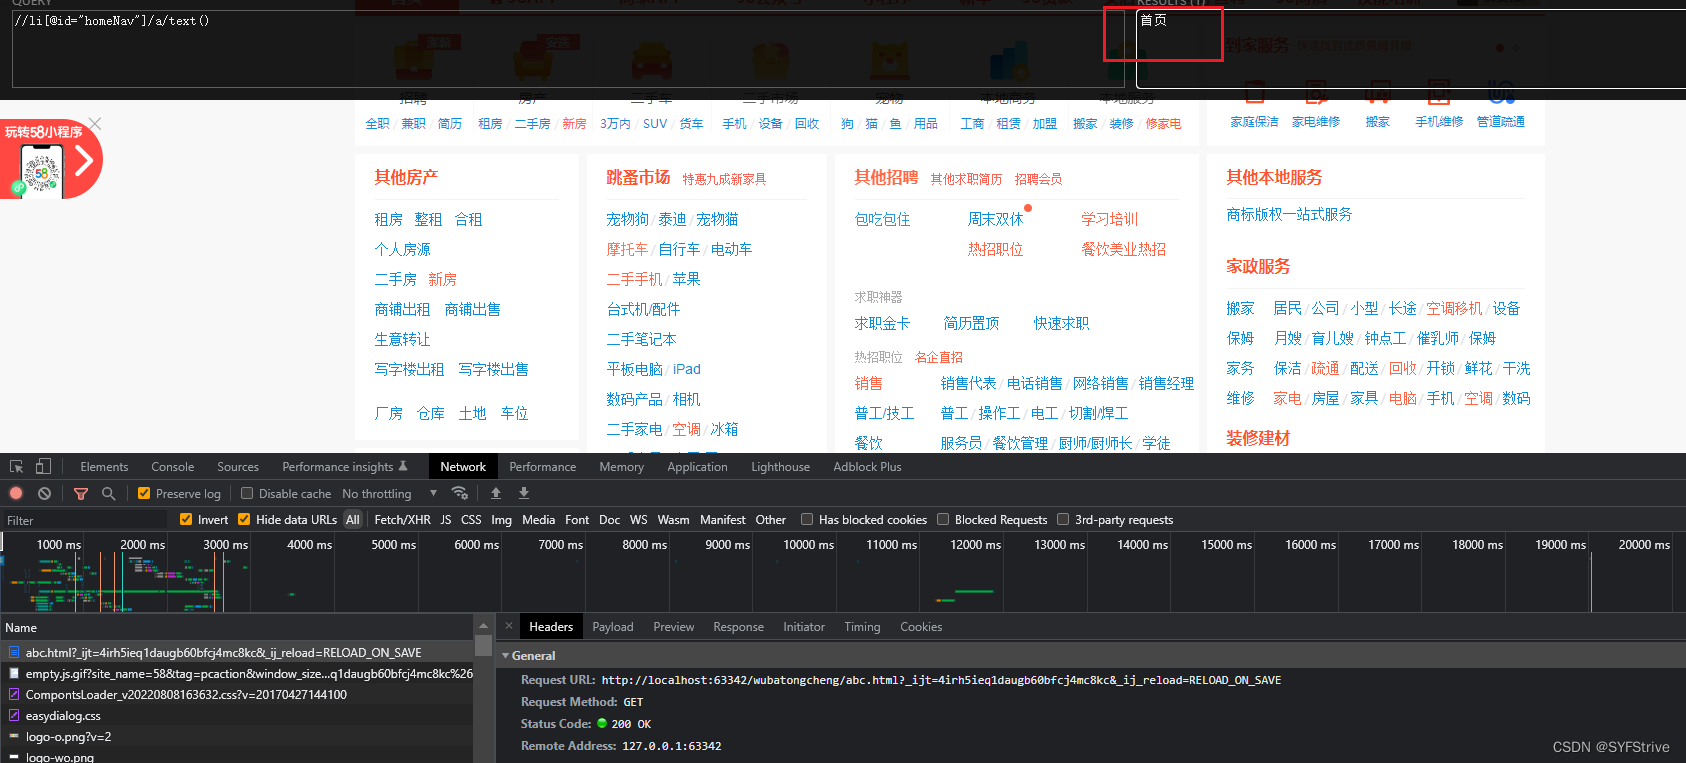Screen dimensions: 1686x763
Task: Select the logo-o.png?v=2 request
Action: pos(237,736)
